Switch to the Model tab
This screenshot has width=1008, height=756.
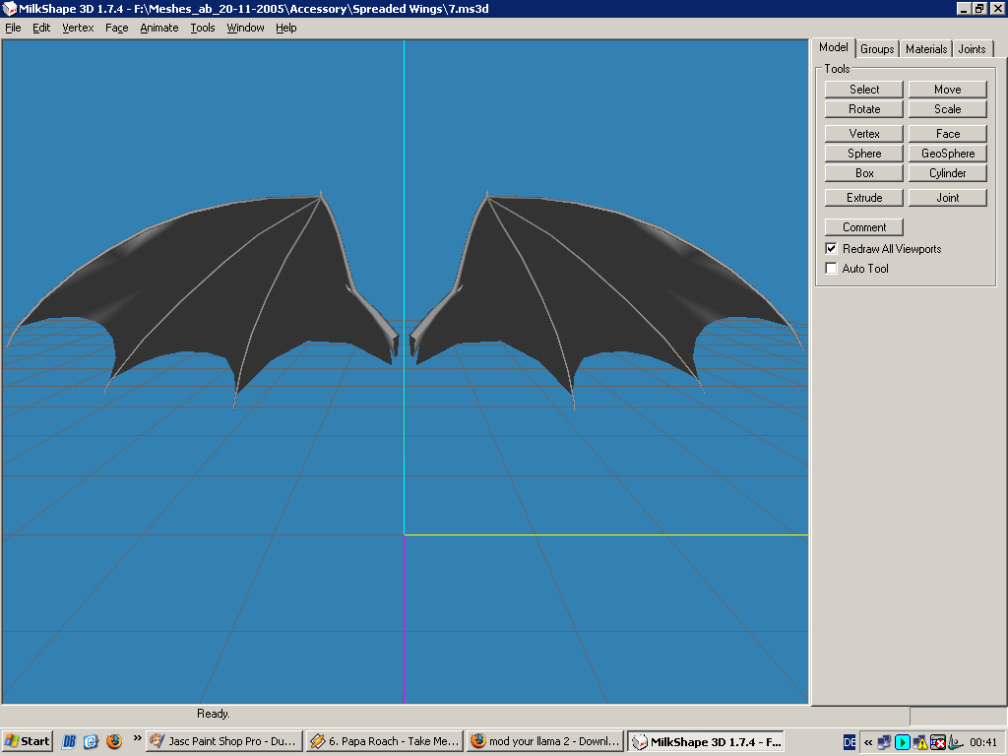click(x=833, y=48)
